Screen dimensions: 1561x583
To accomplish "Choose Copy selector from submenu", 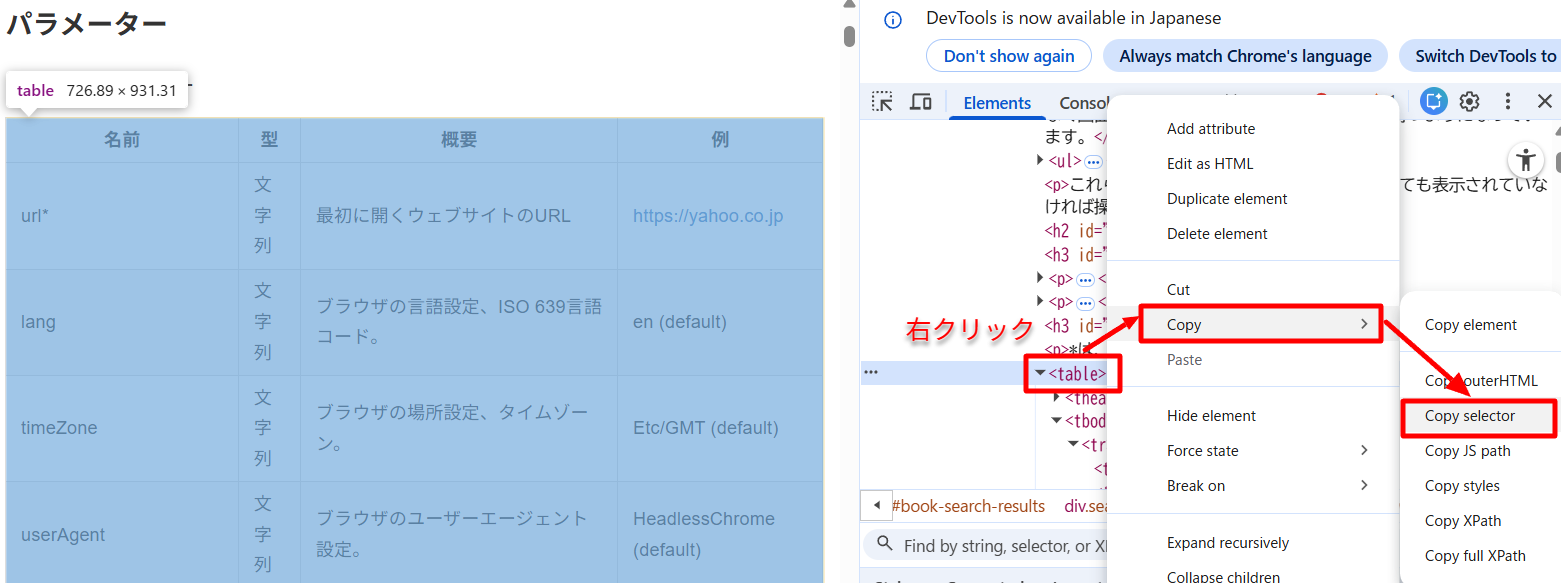I will [x=1470, y=416].
